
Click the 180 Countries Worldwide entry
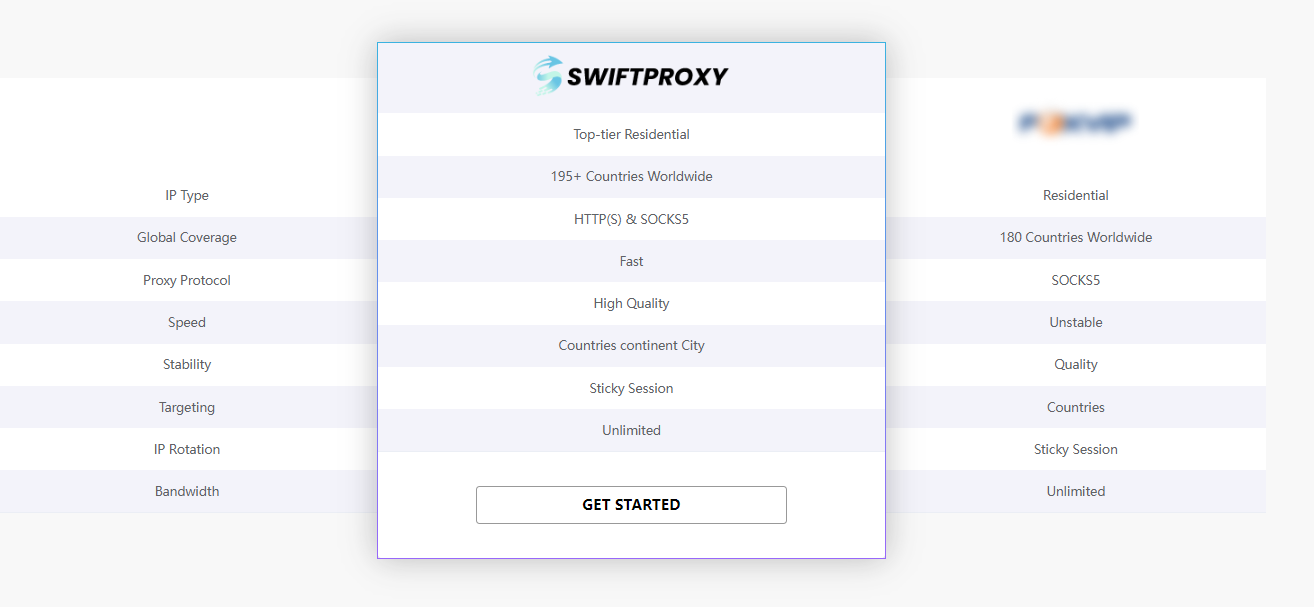[1076, 237]
